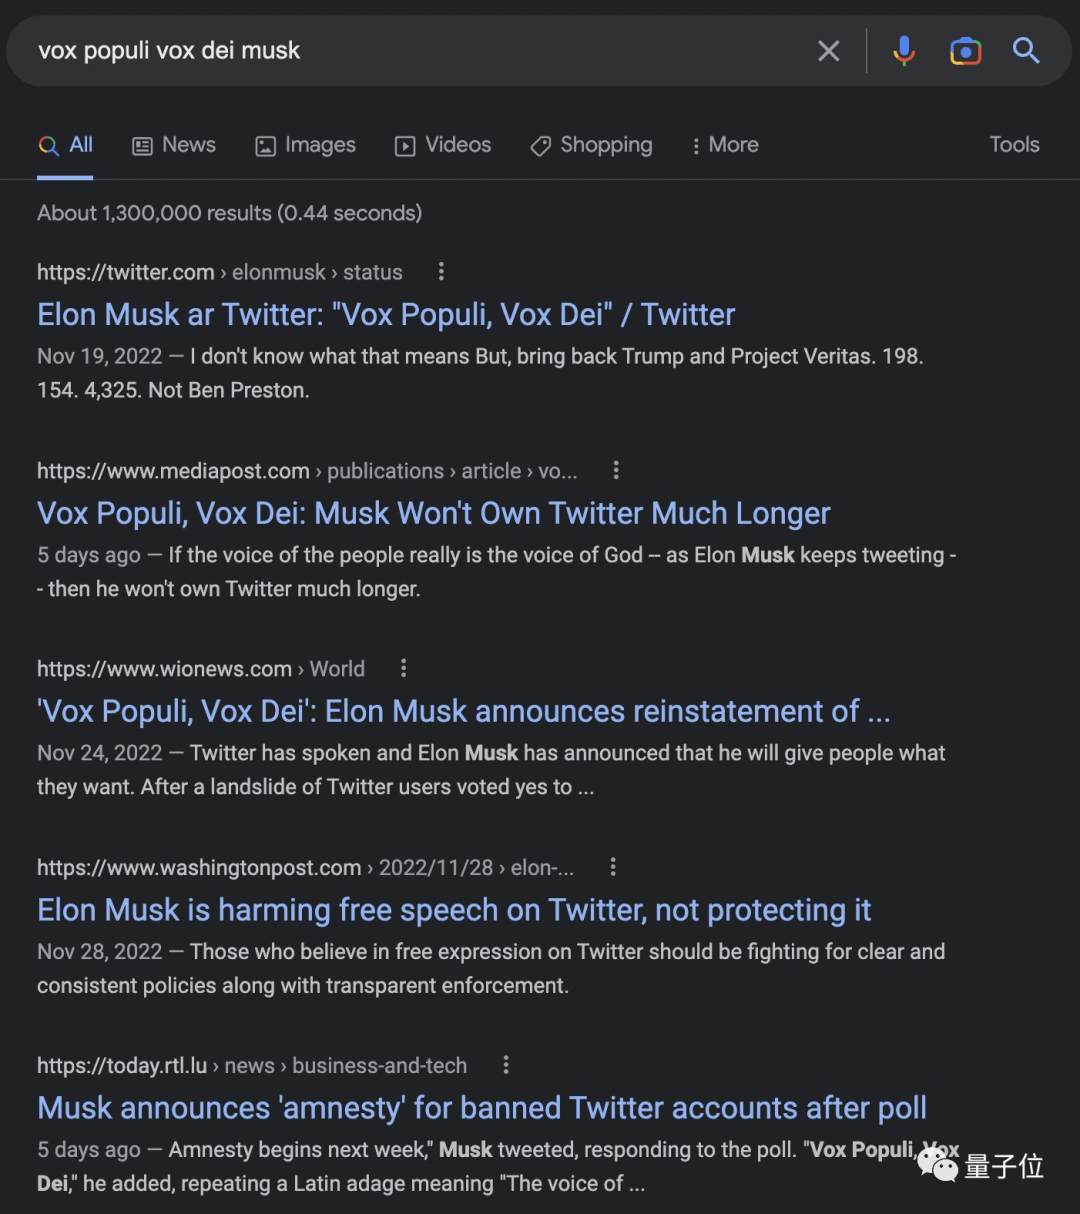
Task: Start voice search with the microphone icon
Action: pyautogui.click(x=904, y=50)
